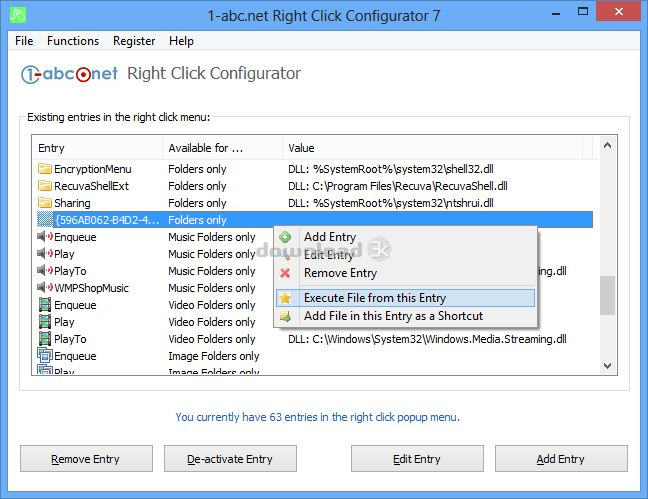648x499 pixels.
Task: Click the app icon in the title bar
Action: coord(18,15)
